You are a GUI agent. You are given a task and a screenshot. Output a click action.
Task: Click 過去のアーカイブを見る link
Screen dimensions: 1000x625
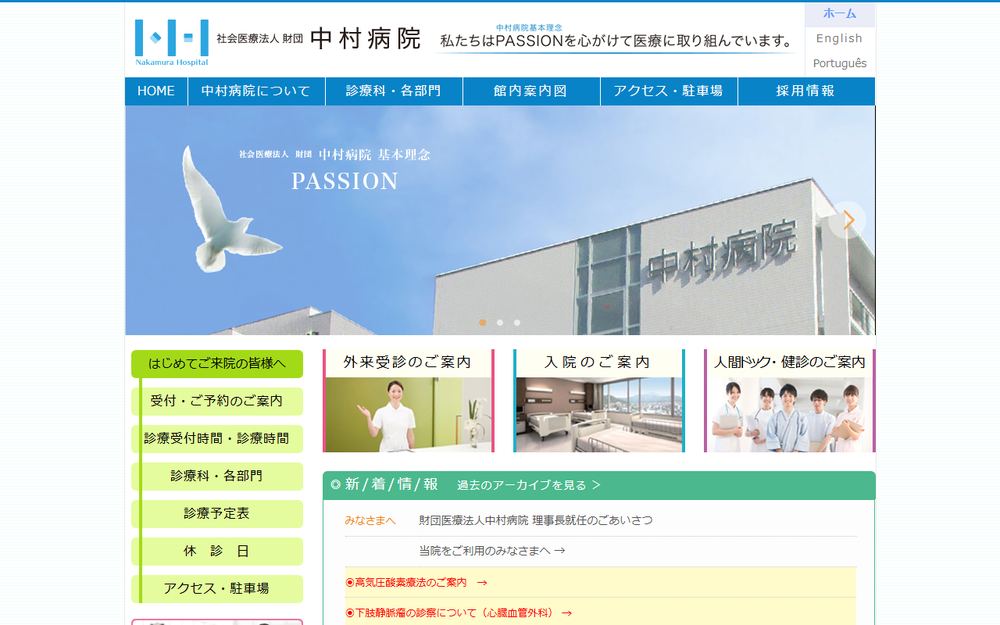[529, 485]
